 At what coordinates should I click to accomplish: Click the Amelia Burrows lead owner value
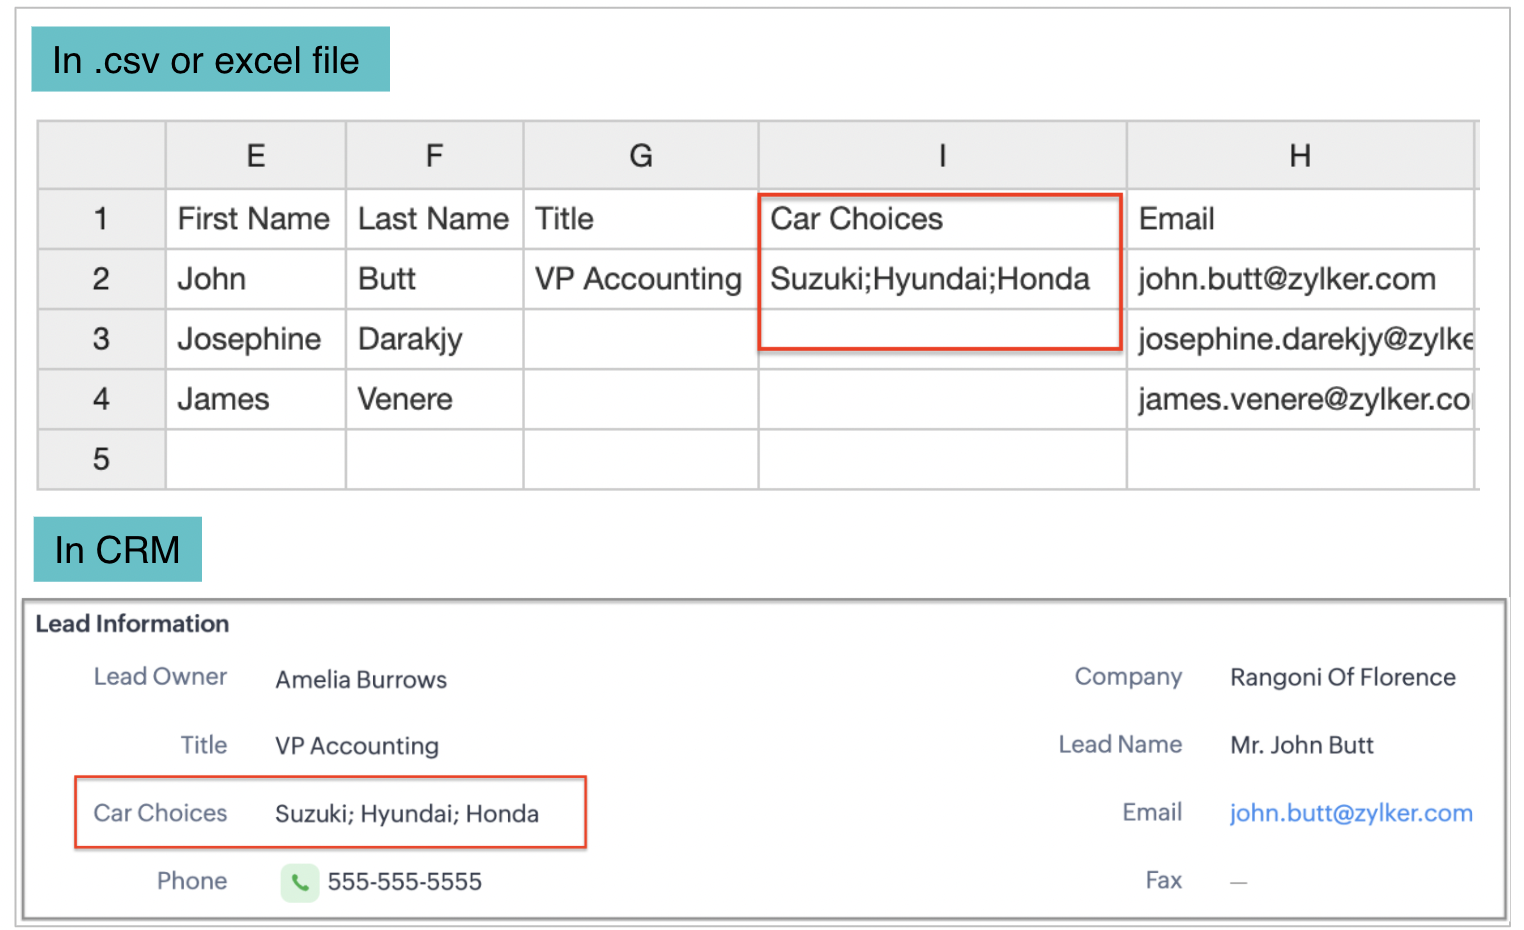(361, 680)
